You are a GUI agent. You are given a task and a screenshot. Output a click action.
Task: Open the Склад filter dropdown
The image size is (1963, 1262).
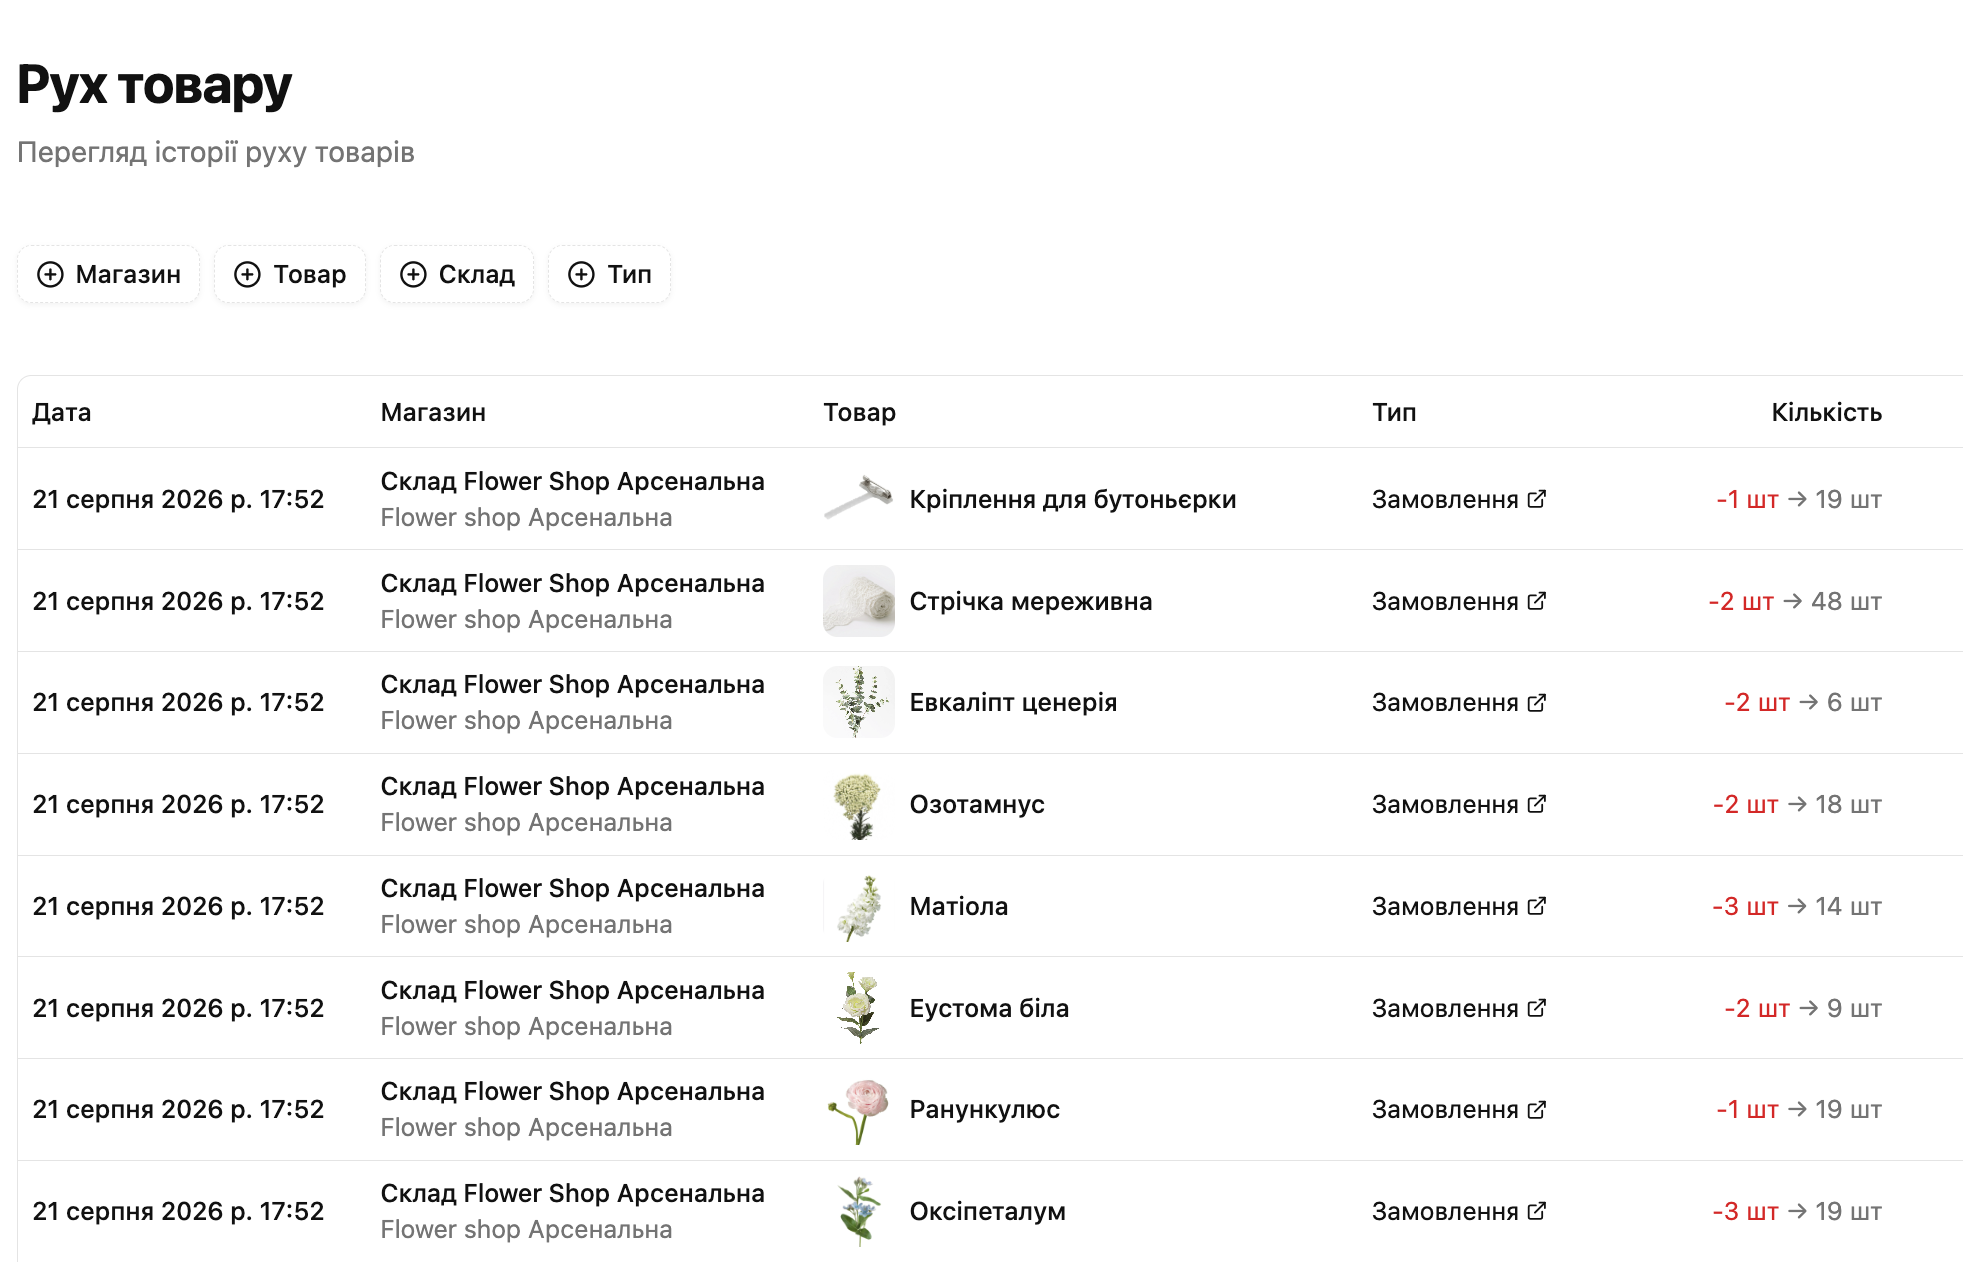click(x=457, y=274)
